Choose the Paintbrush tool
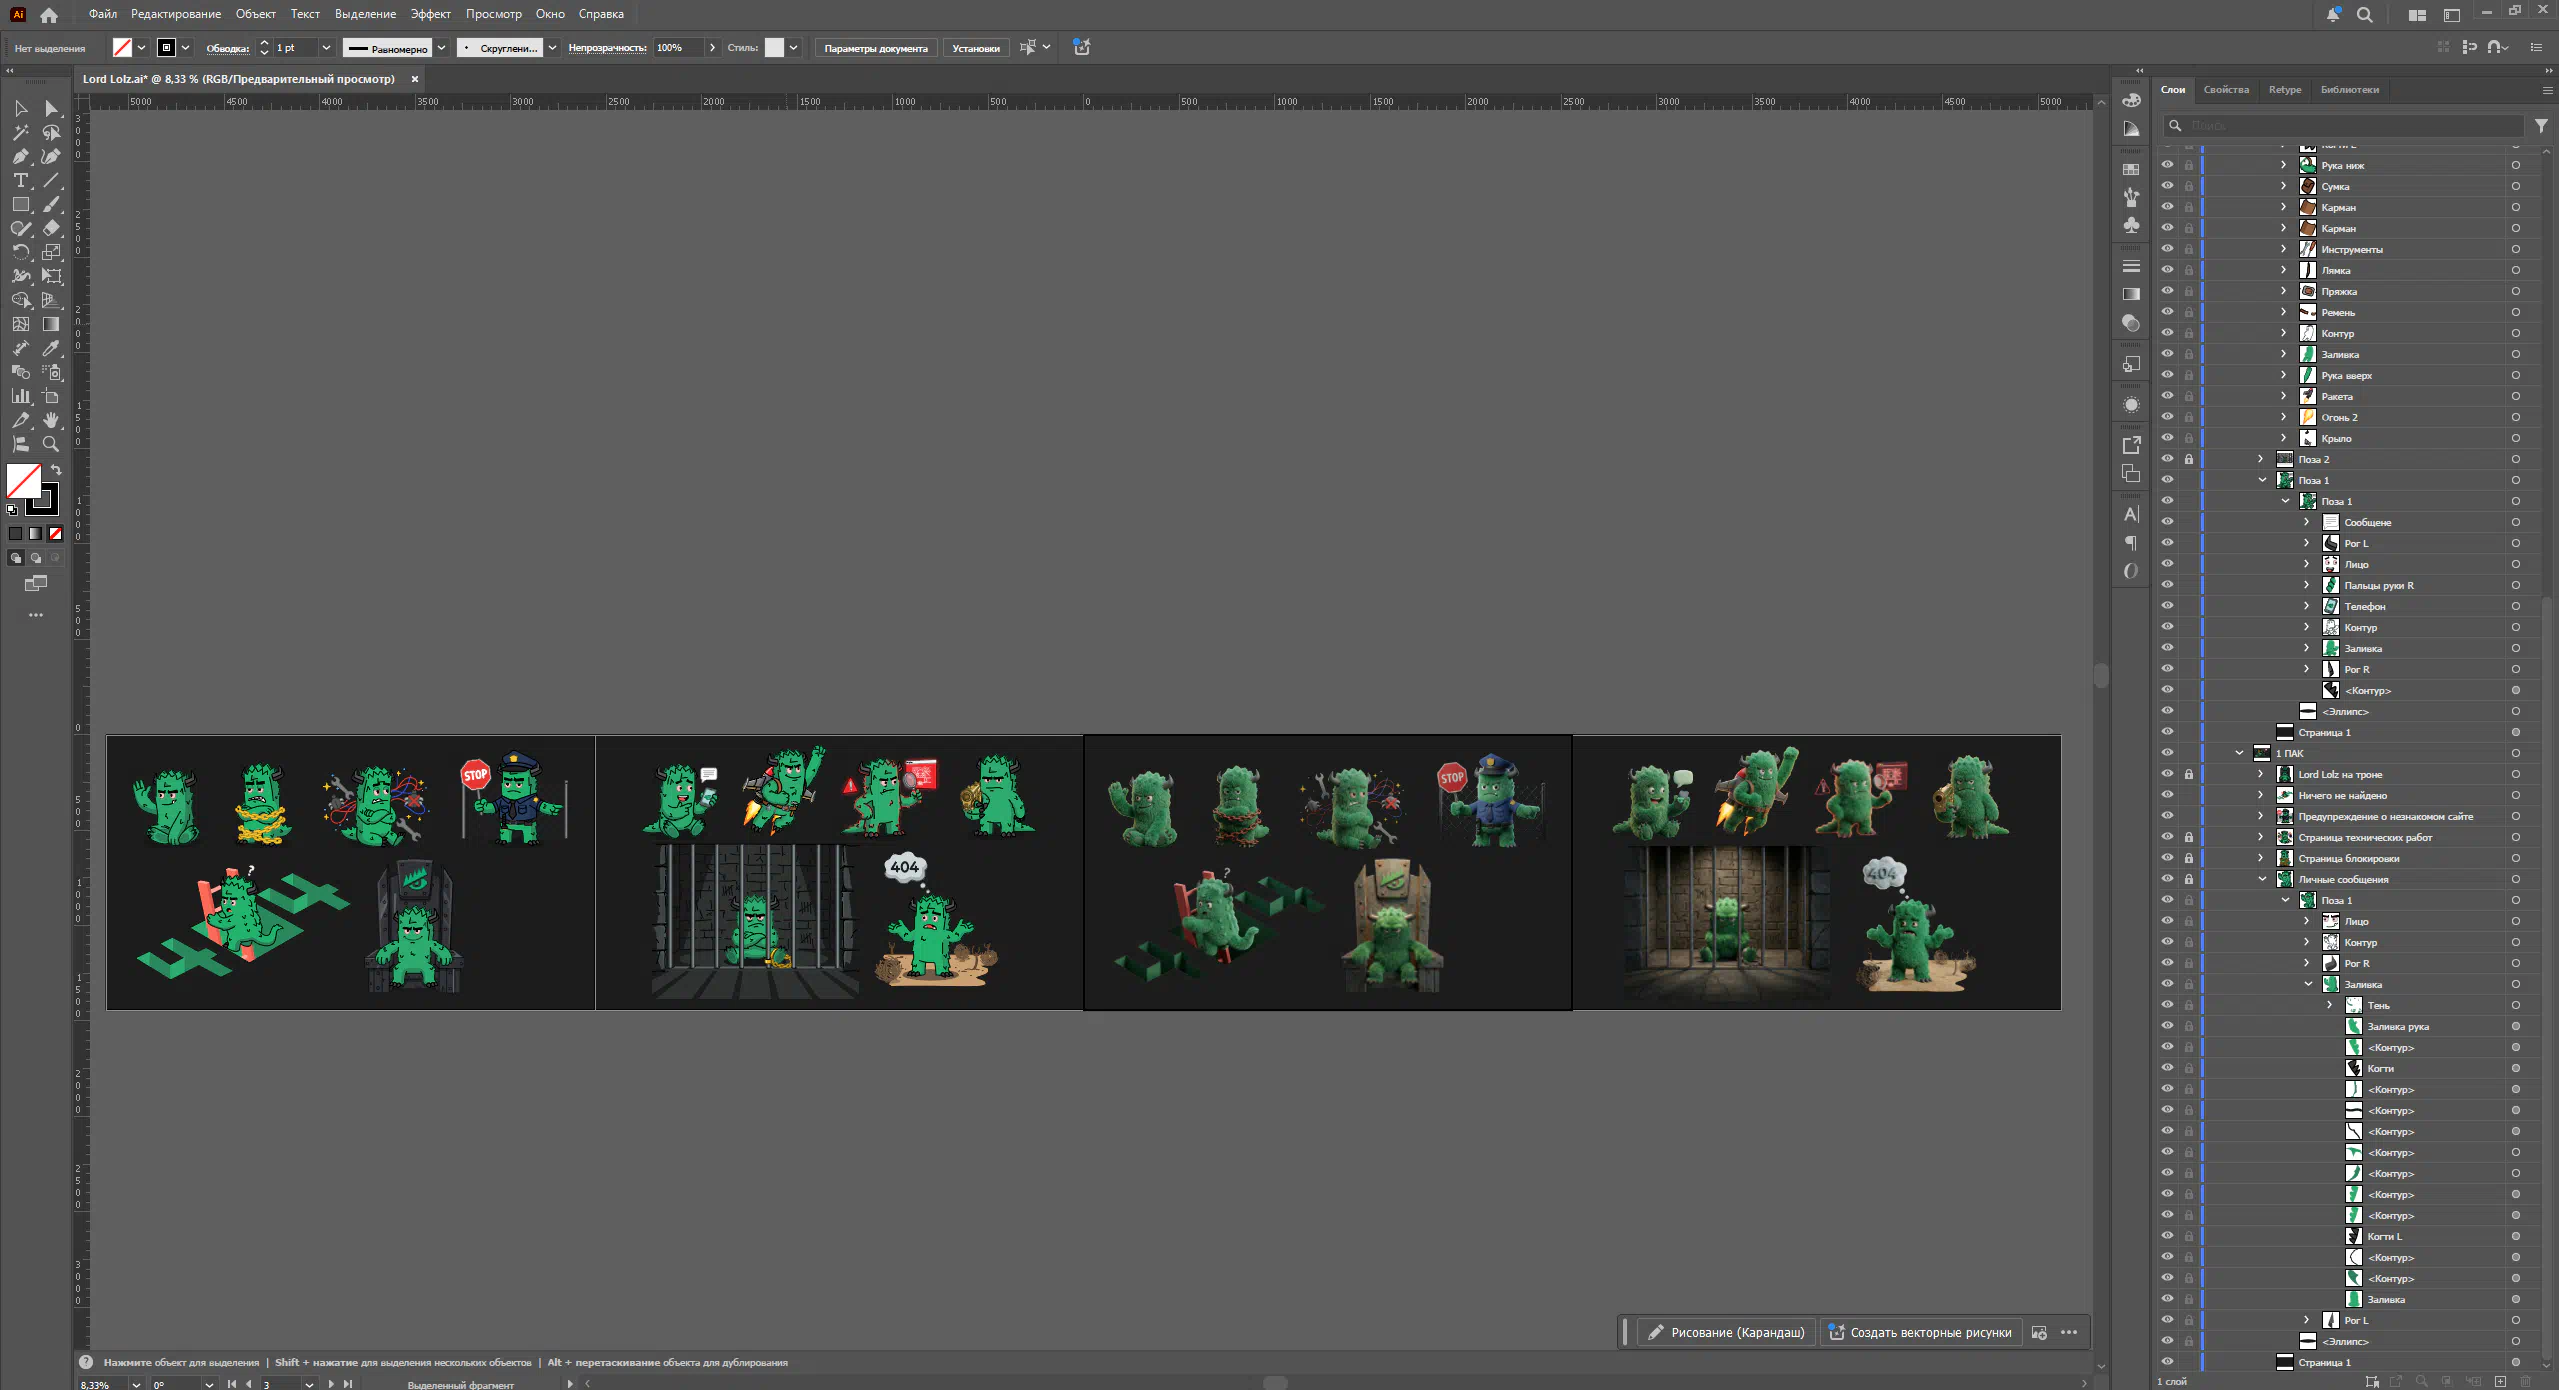Image resolution: width=2559 pixels, height=1390 pixels. (51, 205)
